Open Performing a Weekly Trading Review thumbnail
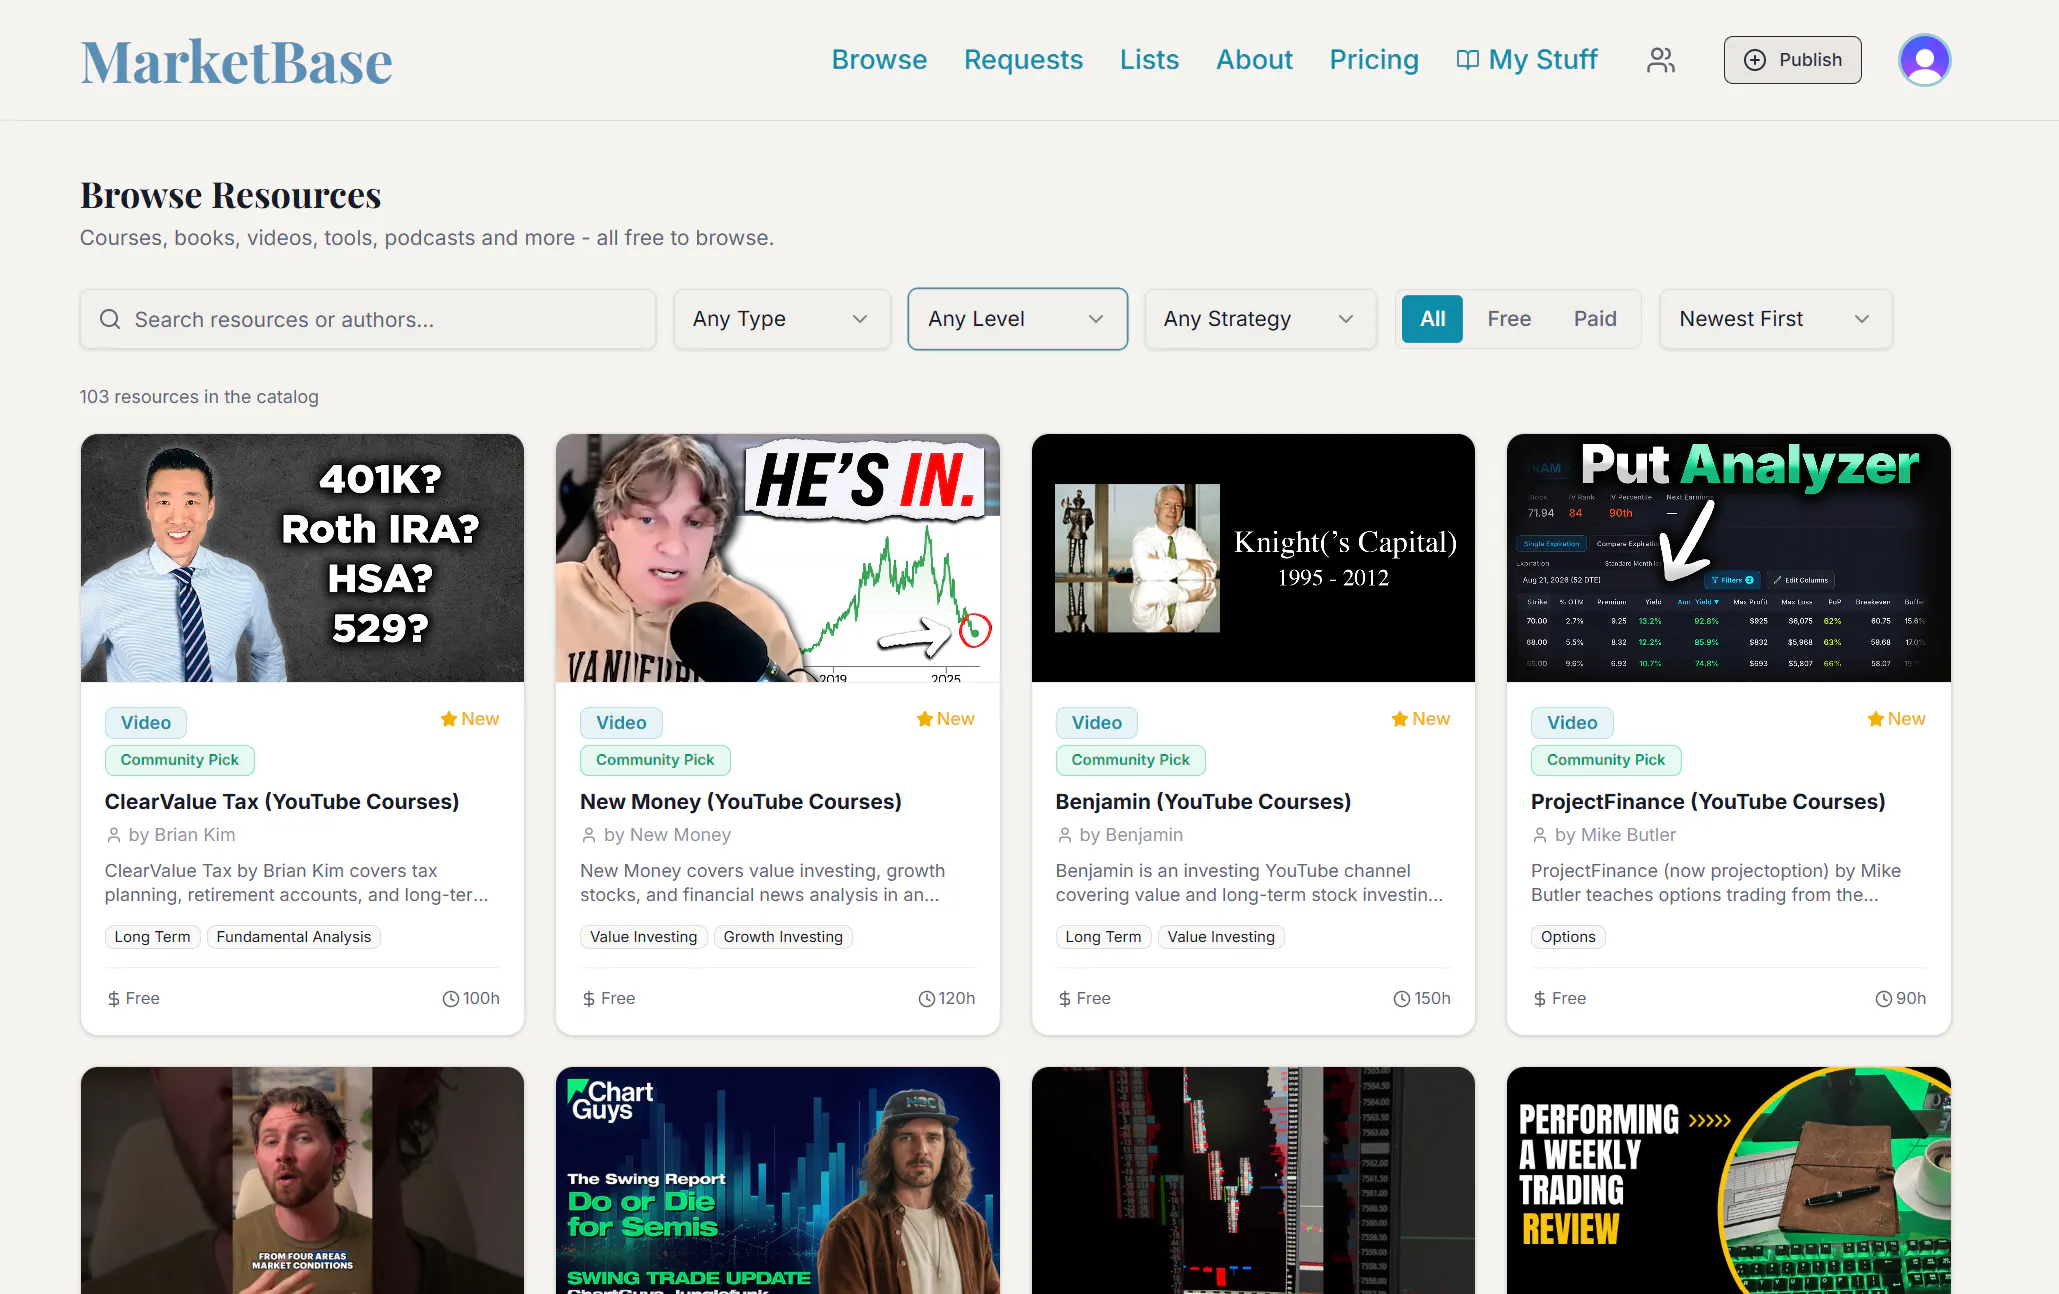The image size is (2059, 1294). coord(1728,1180)
